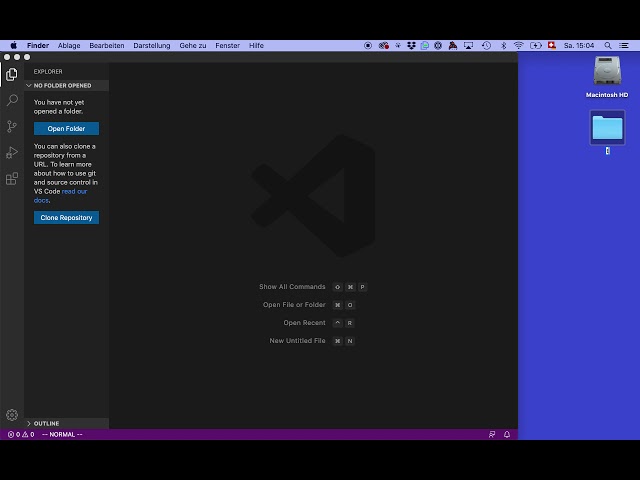Viewport: 640px width, 480px height.
Task: Click the battery status icon
Action: click(536, 45)
